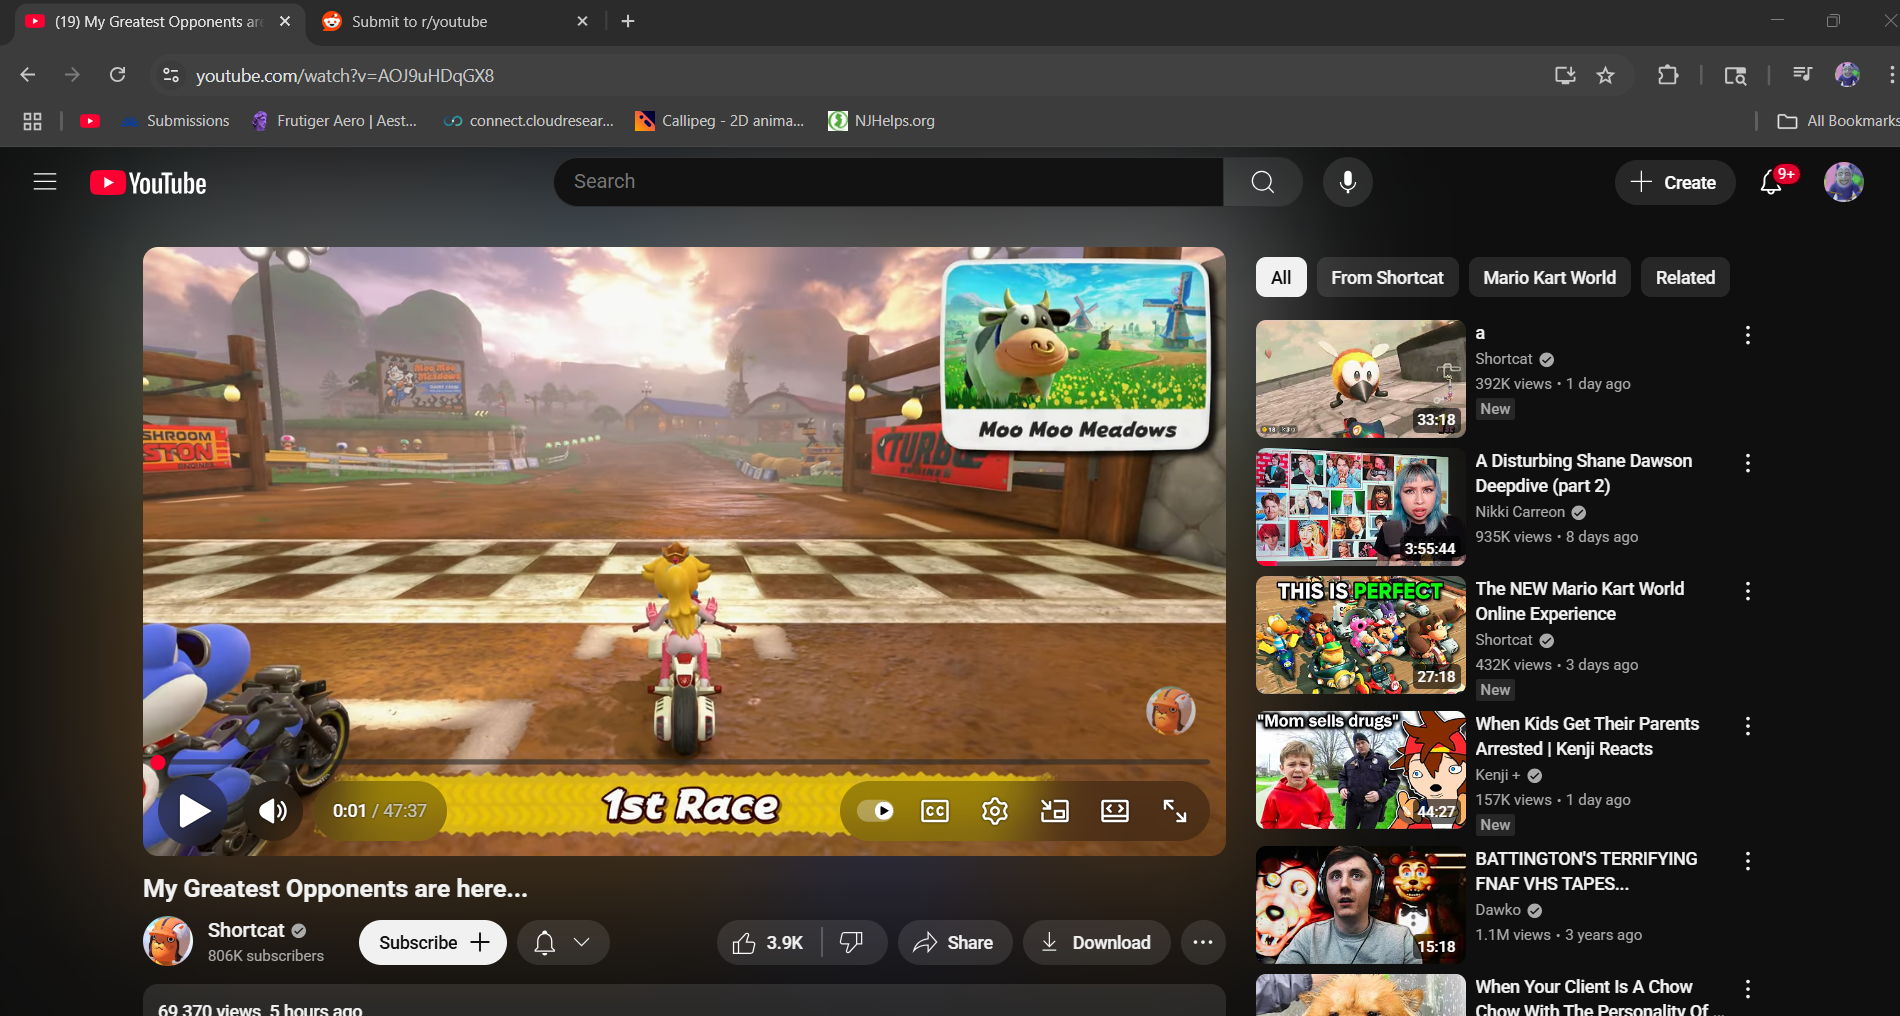Open Shortcat channel avatar below video
The width and height of the screenshot is (1900, 1016).
point(168,942)
